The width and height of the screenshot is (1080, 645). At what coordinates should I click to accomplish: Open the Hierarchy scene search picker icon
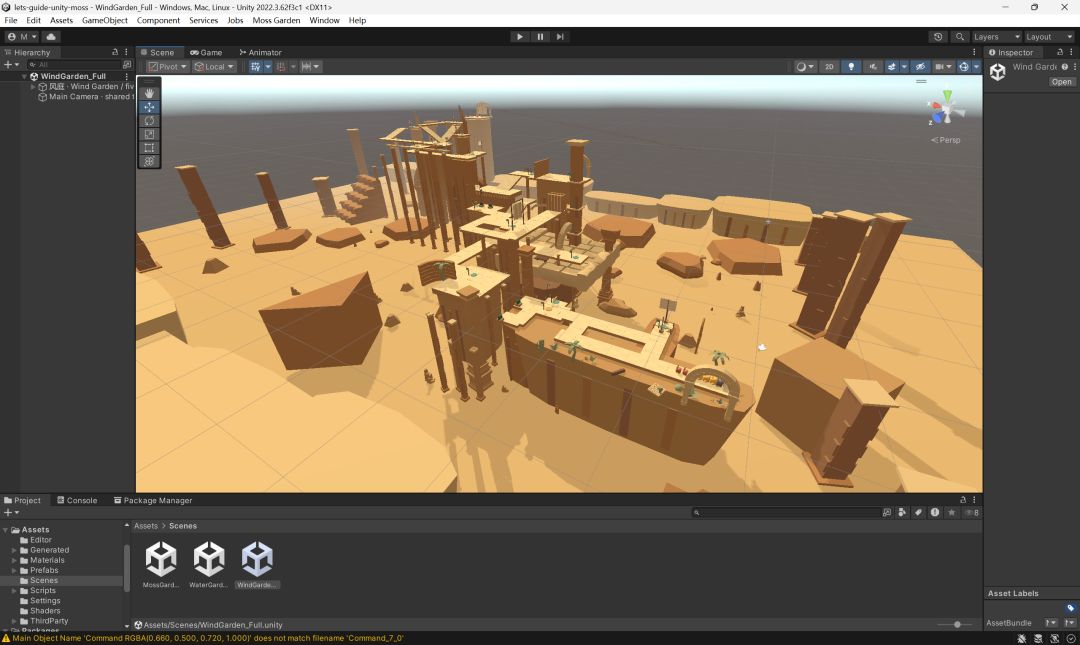[x=127, y=65]
